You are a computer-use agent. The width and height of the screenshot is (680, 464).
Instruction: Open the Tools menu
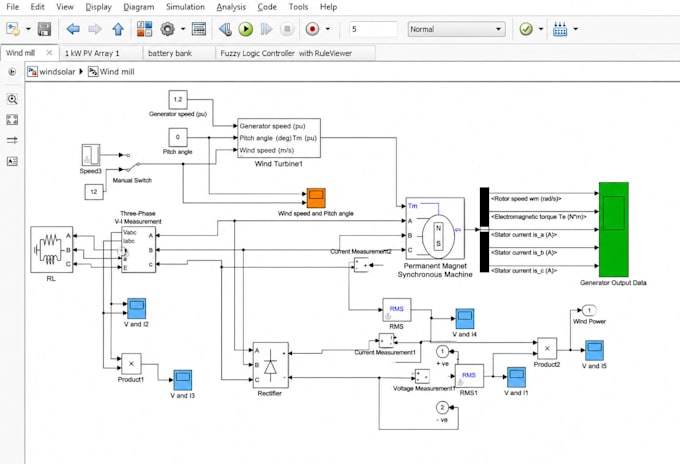coord(298,7)
